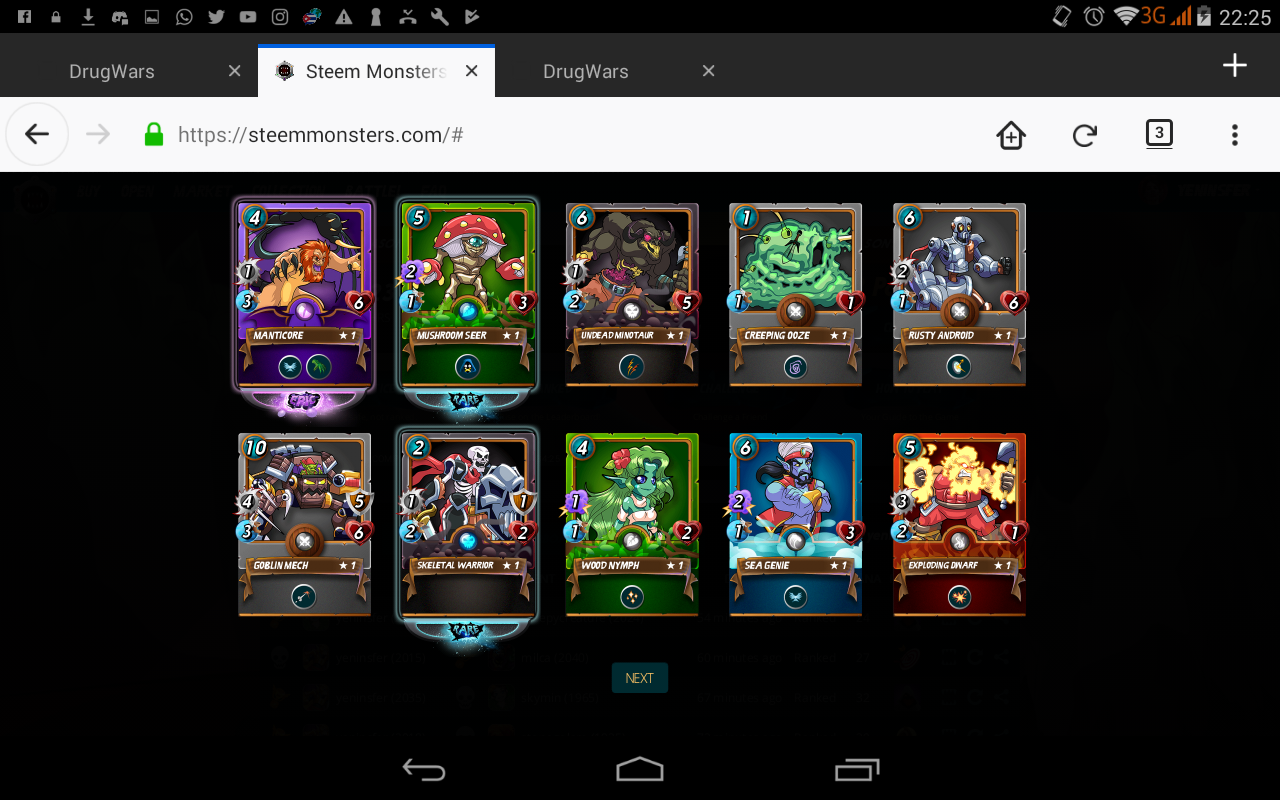1280x800 pixels.
Task: Click the "EXPLODING DWARF" name label
Action: [943, 566]
